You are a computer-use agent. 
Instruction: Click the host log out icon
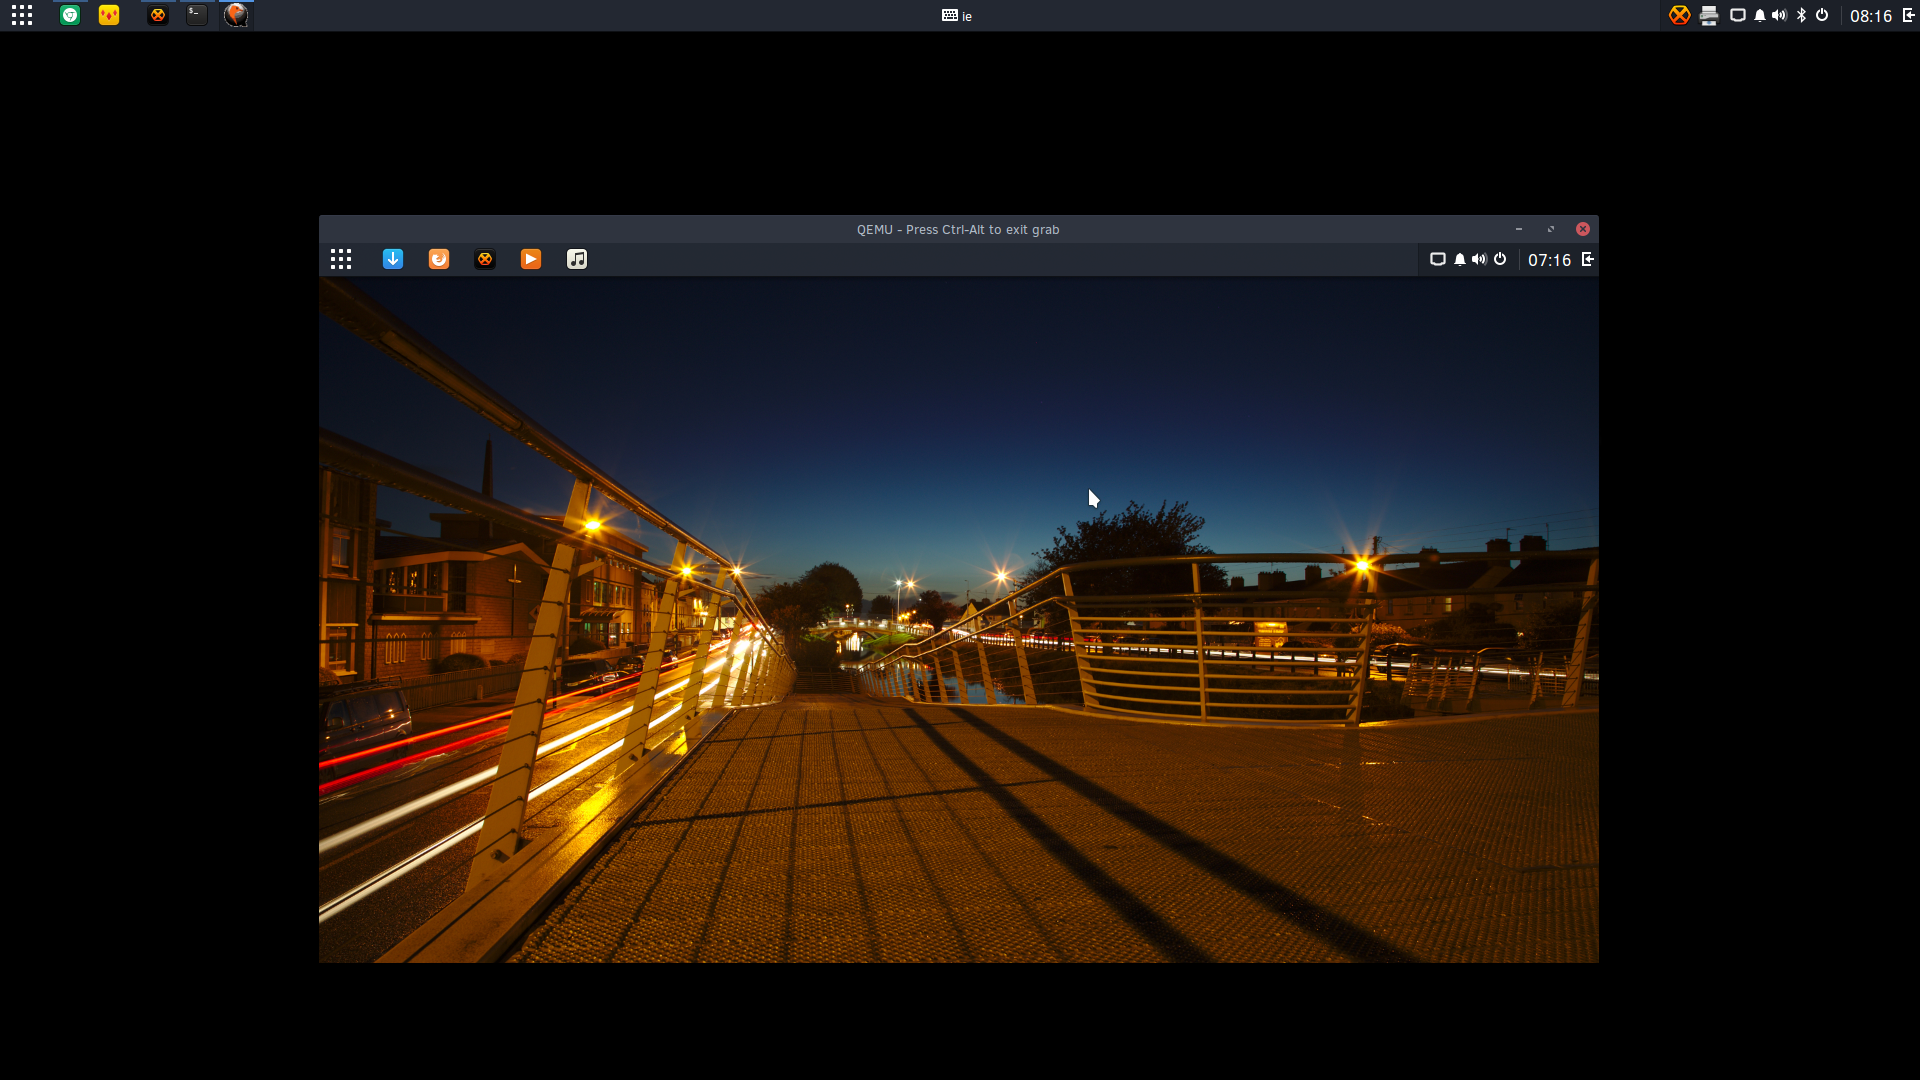pyautogui.click(x=1908, y=15)
